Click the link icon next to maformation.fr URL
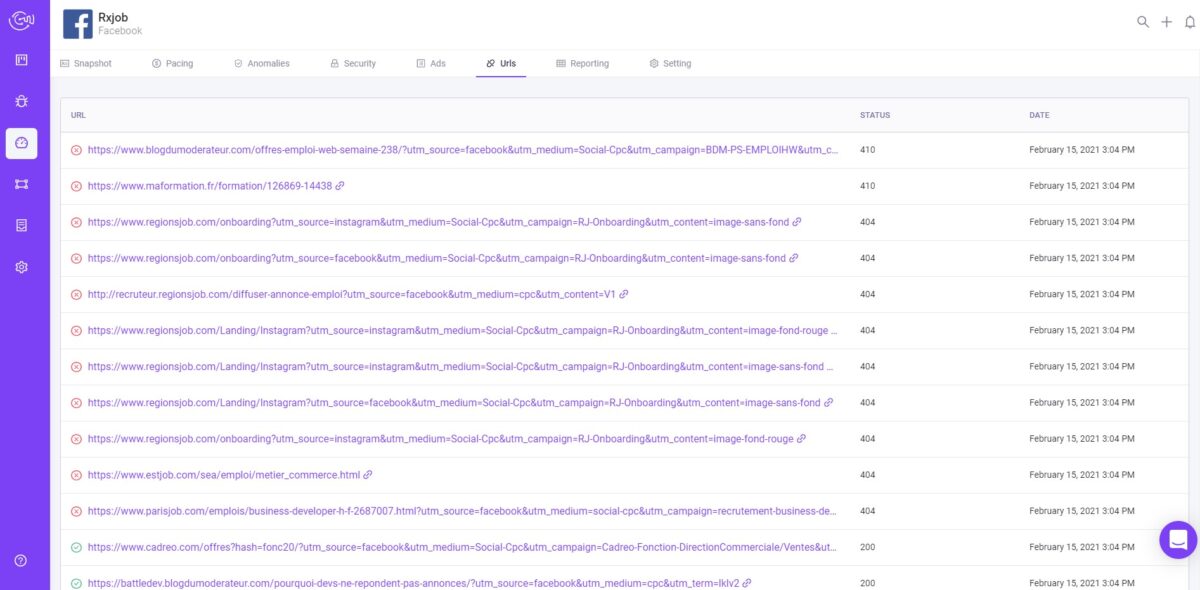Screen dimensions: 1200x590 340,186
